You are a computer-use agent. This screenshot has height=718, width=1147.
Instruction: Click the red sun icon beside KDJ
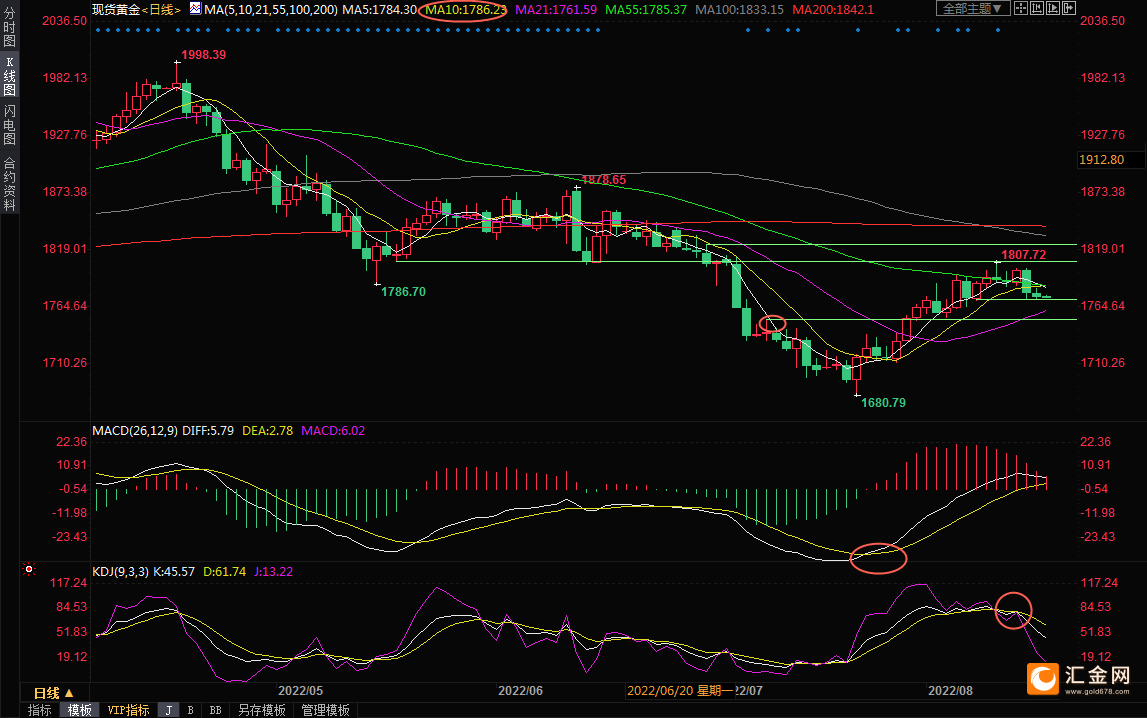29,571
